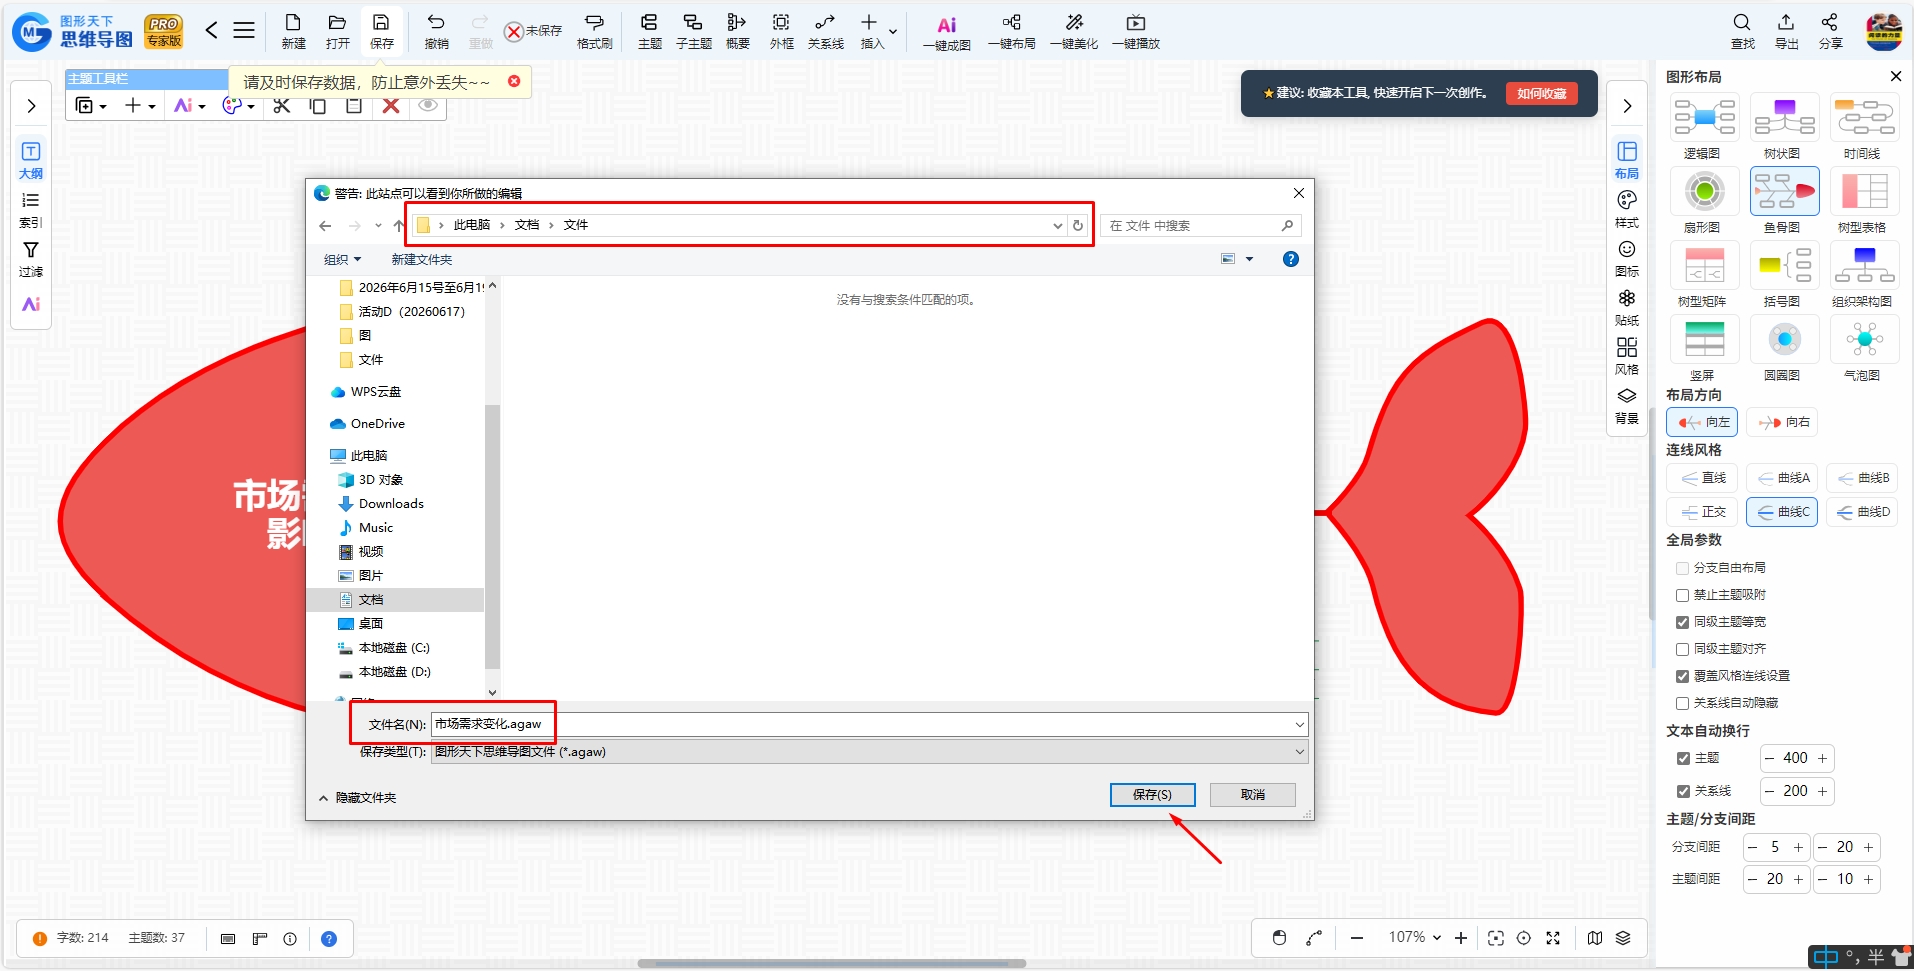Screen dimensions: 1914x971
Task: Uncheck the 同级主题等宽 checkbox
Action: pyautogui.click(x=1682, y=622)
